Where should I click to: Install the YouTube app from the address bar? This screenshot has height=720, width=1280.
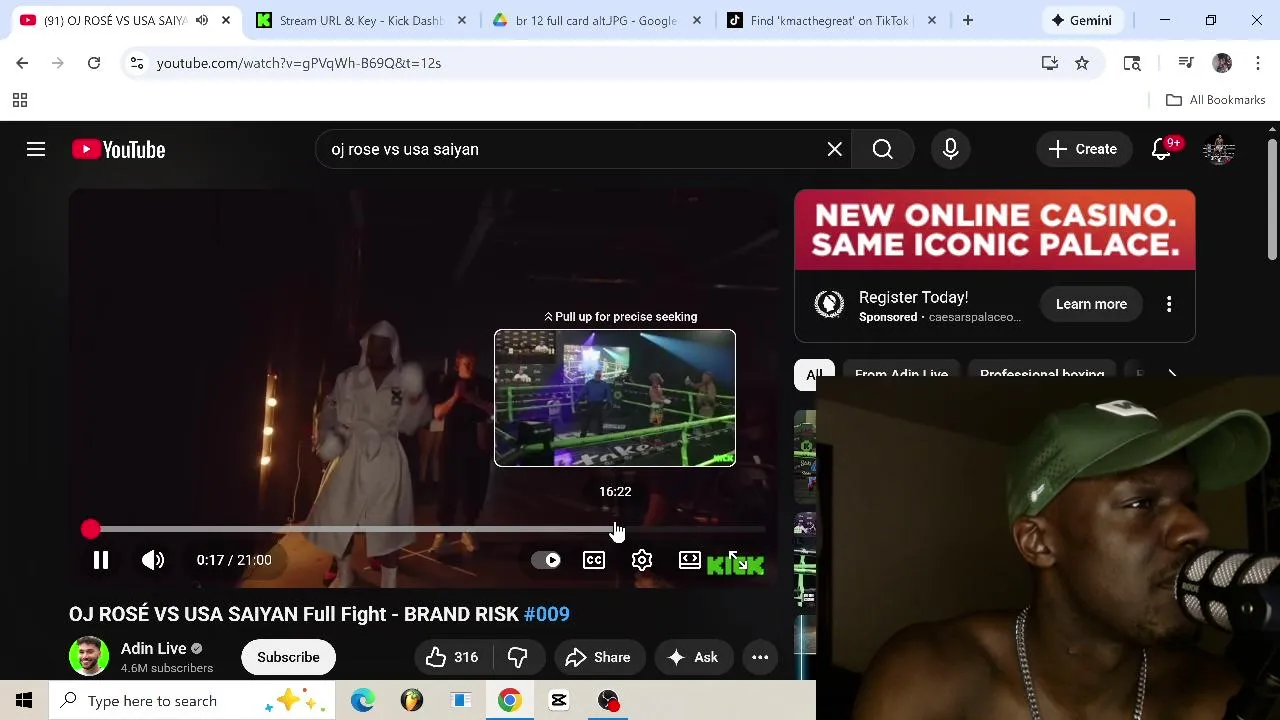pos(1050,63)
